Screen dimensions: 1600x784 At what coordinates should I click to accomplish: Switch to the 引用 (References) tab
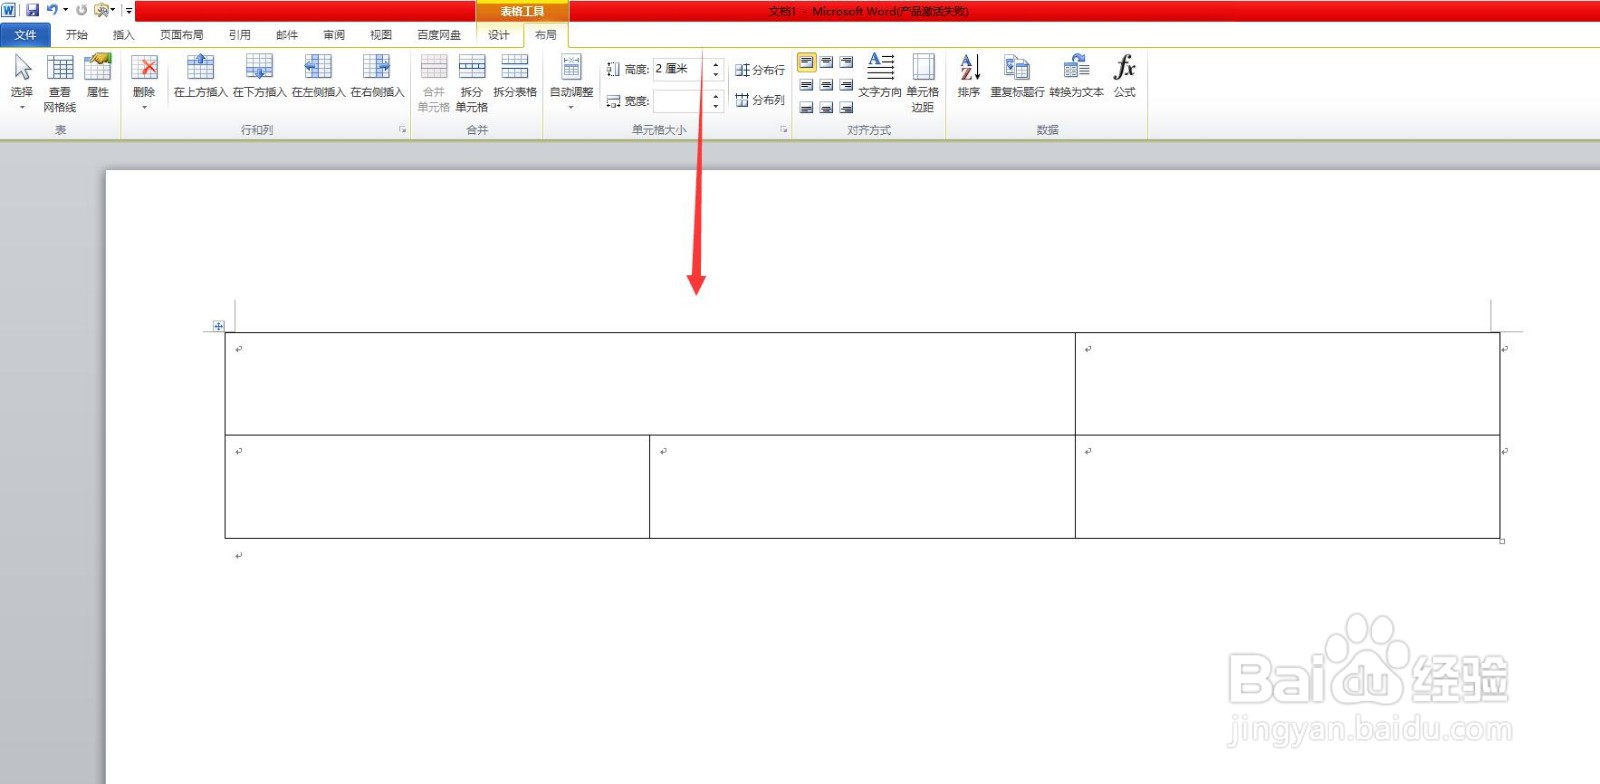[x=239, y=35]
